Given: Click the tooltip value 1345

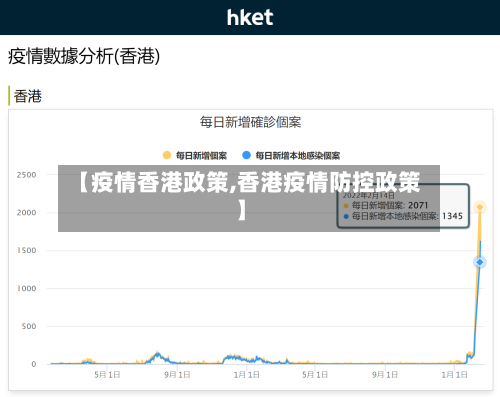Looking at the screenshot, I should point(452,216).
